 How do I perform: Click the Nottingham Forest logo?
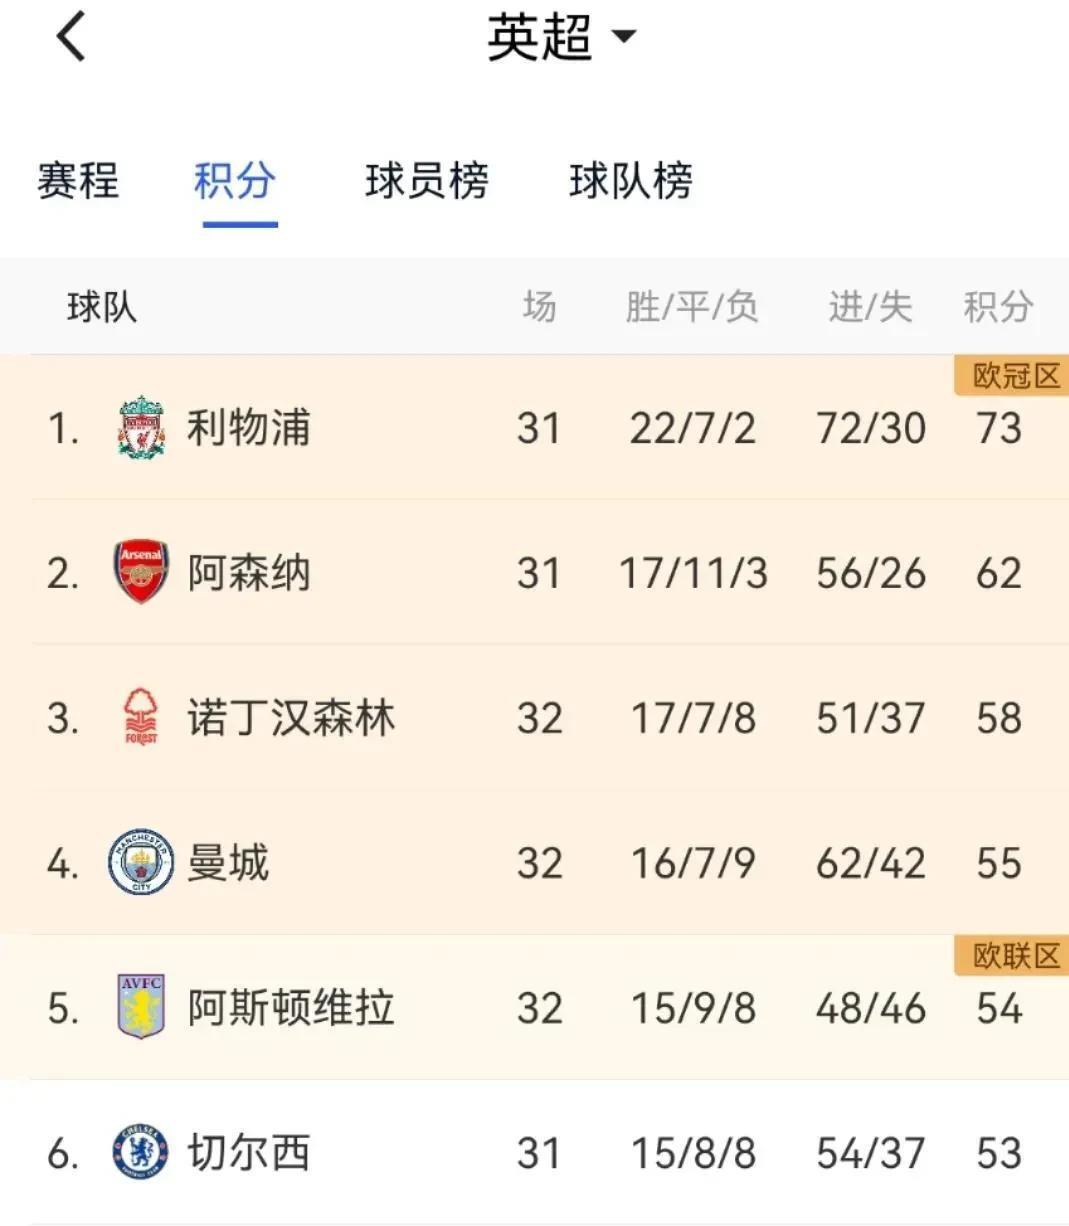tap(141, 717)
